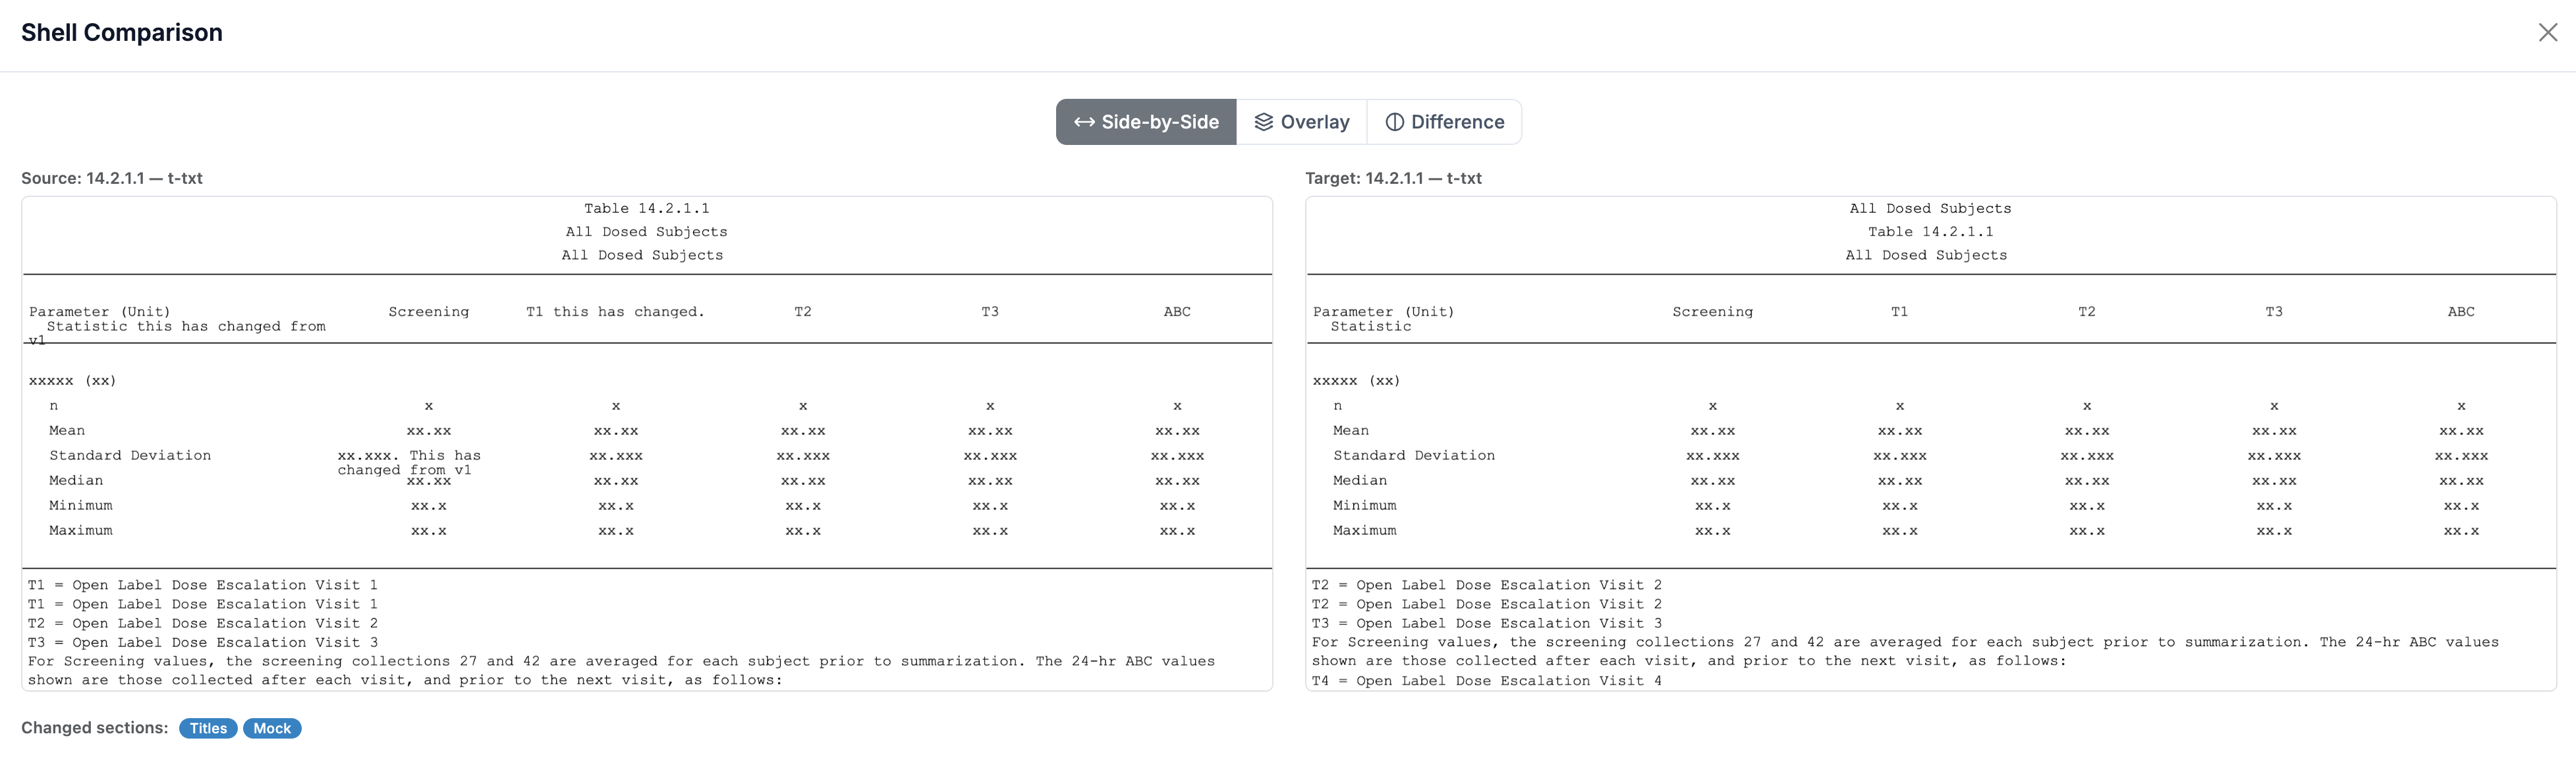The height and width of the screenshot is (759, 2576).
Task: Click the source panel footnotes area
Action: 620,632
